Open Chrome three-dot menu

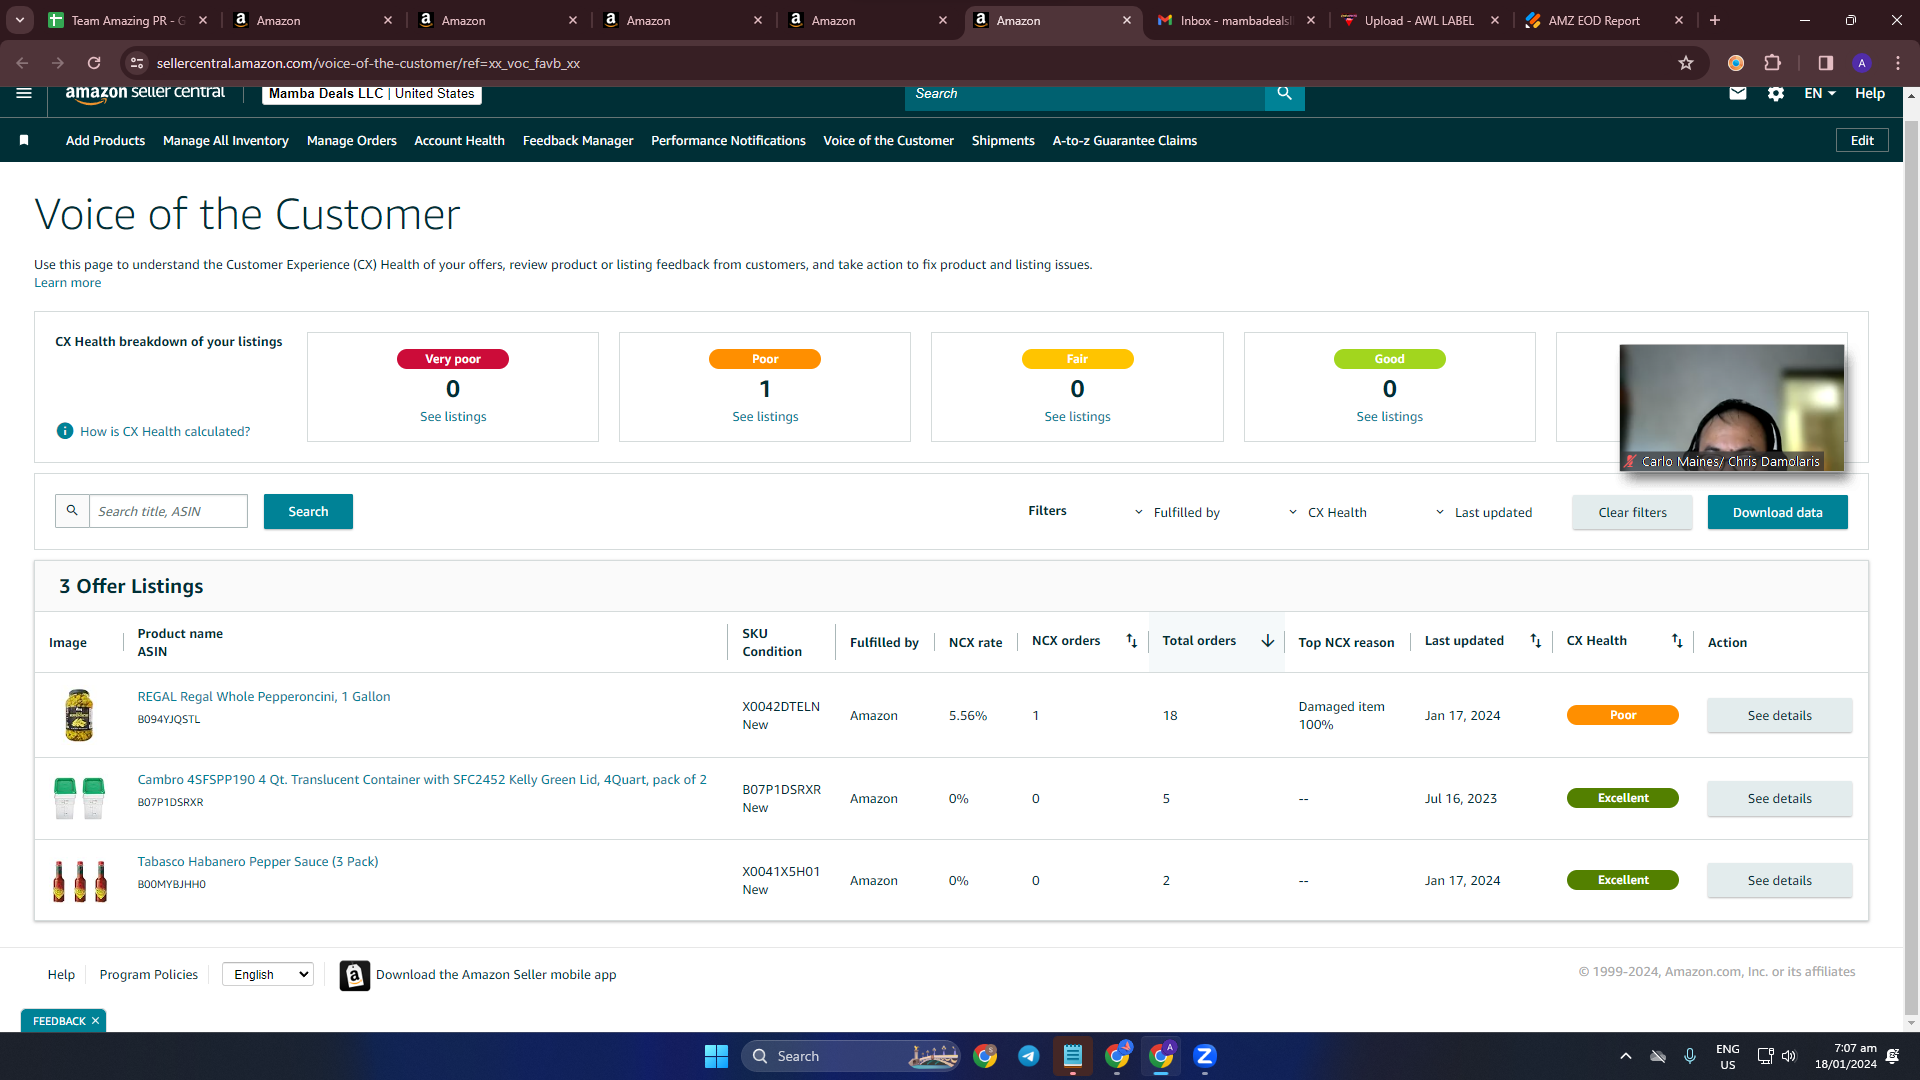1898,63
